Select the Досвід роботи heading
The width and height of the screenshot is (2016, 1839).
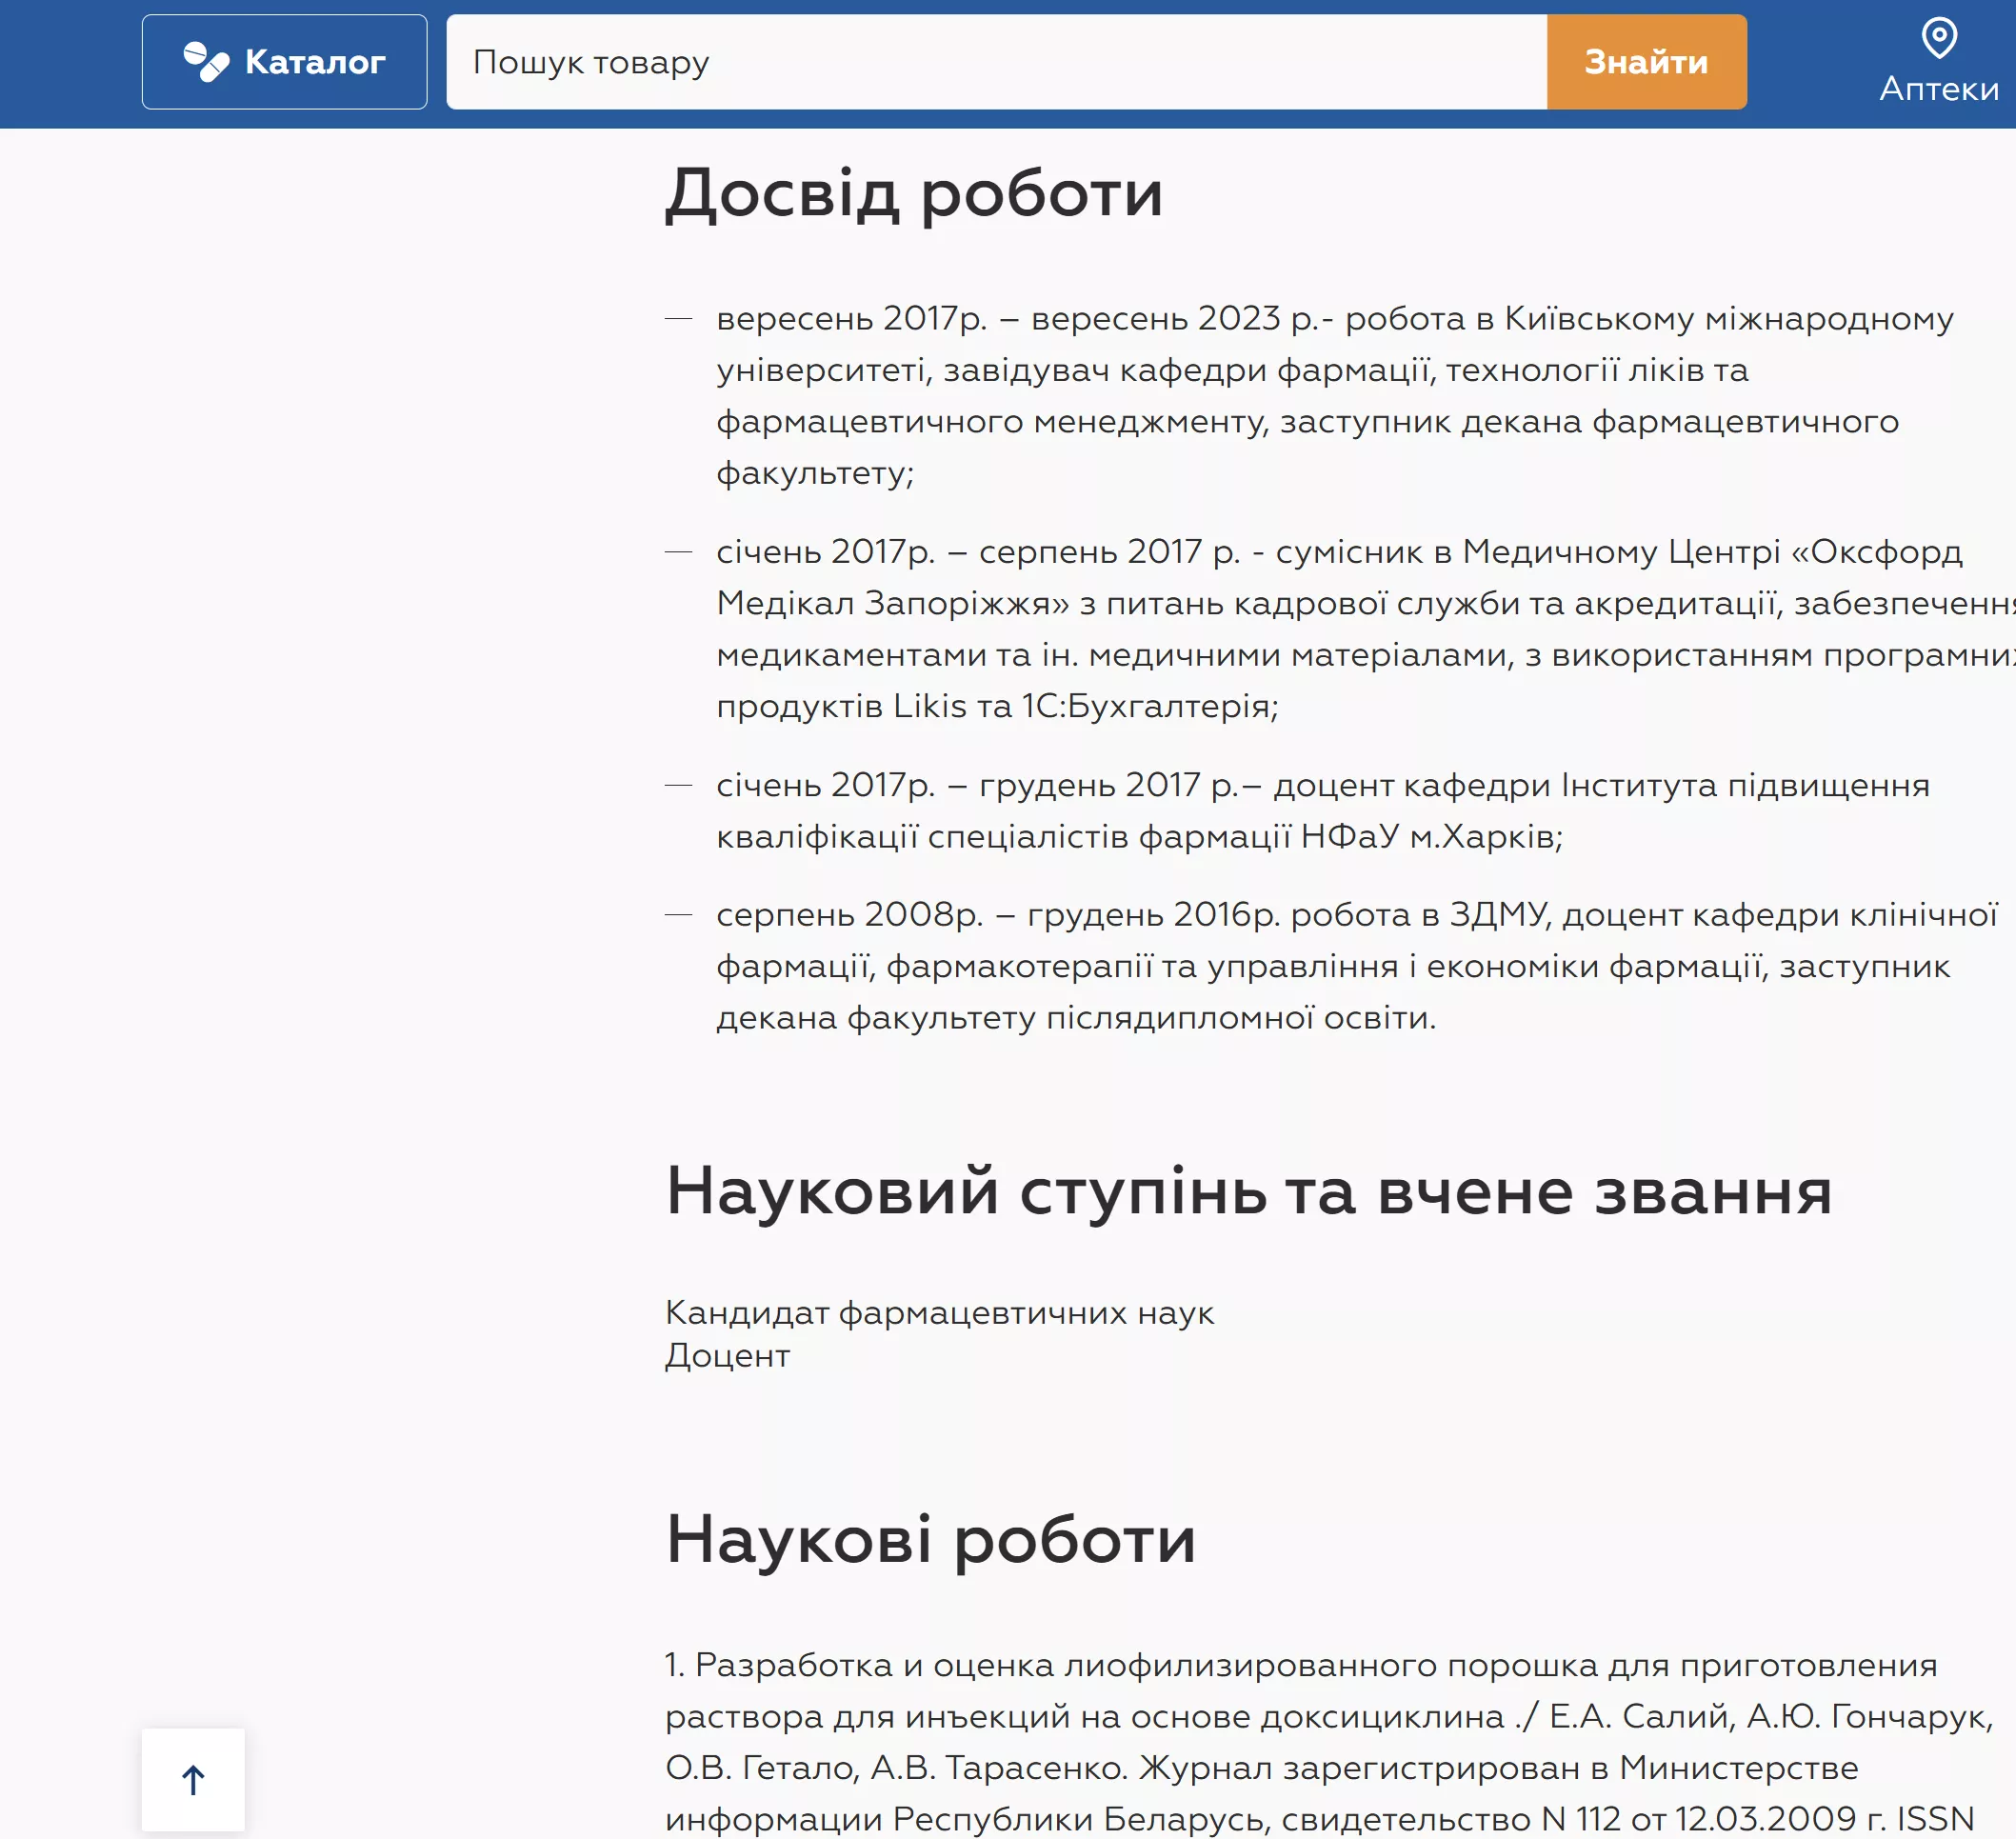(914, 194)
